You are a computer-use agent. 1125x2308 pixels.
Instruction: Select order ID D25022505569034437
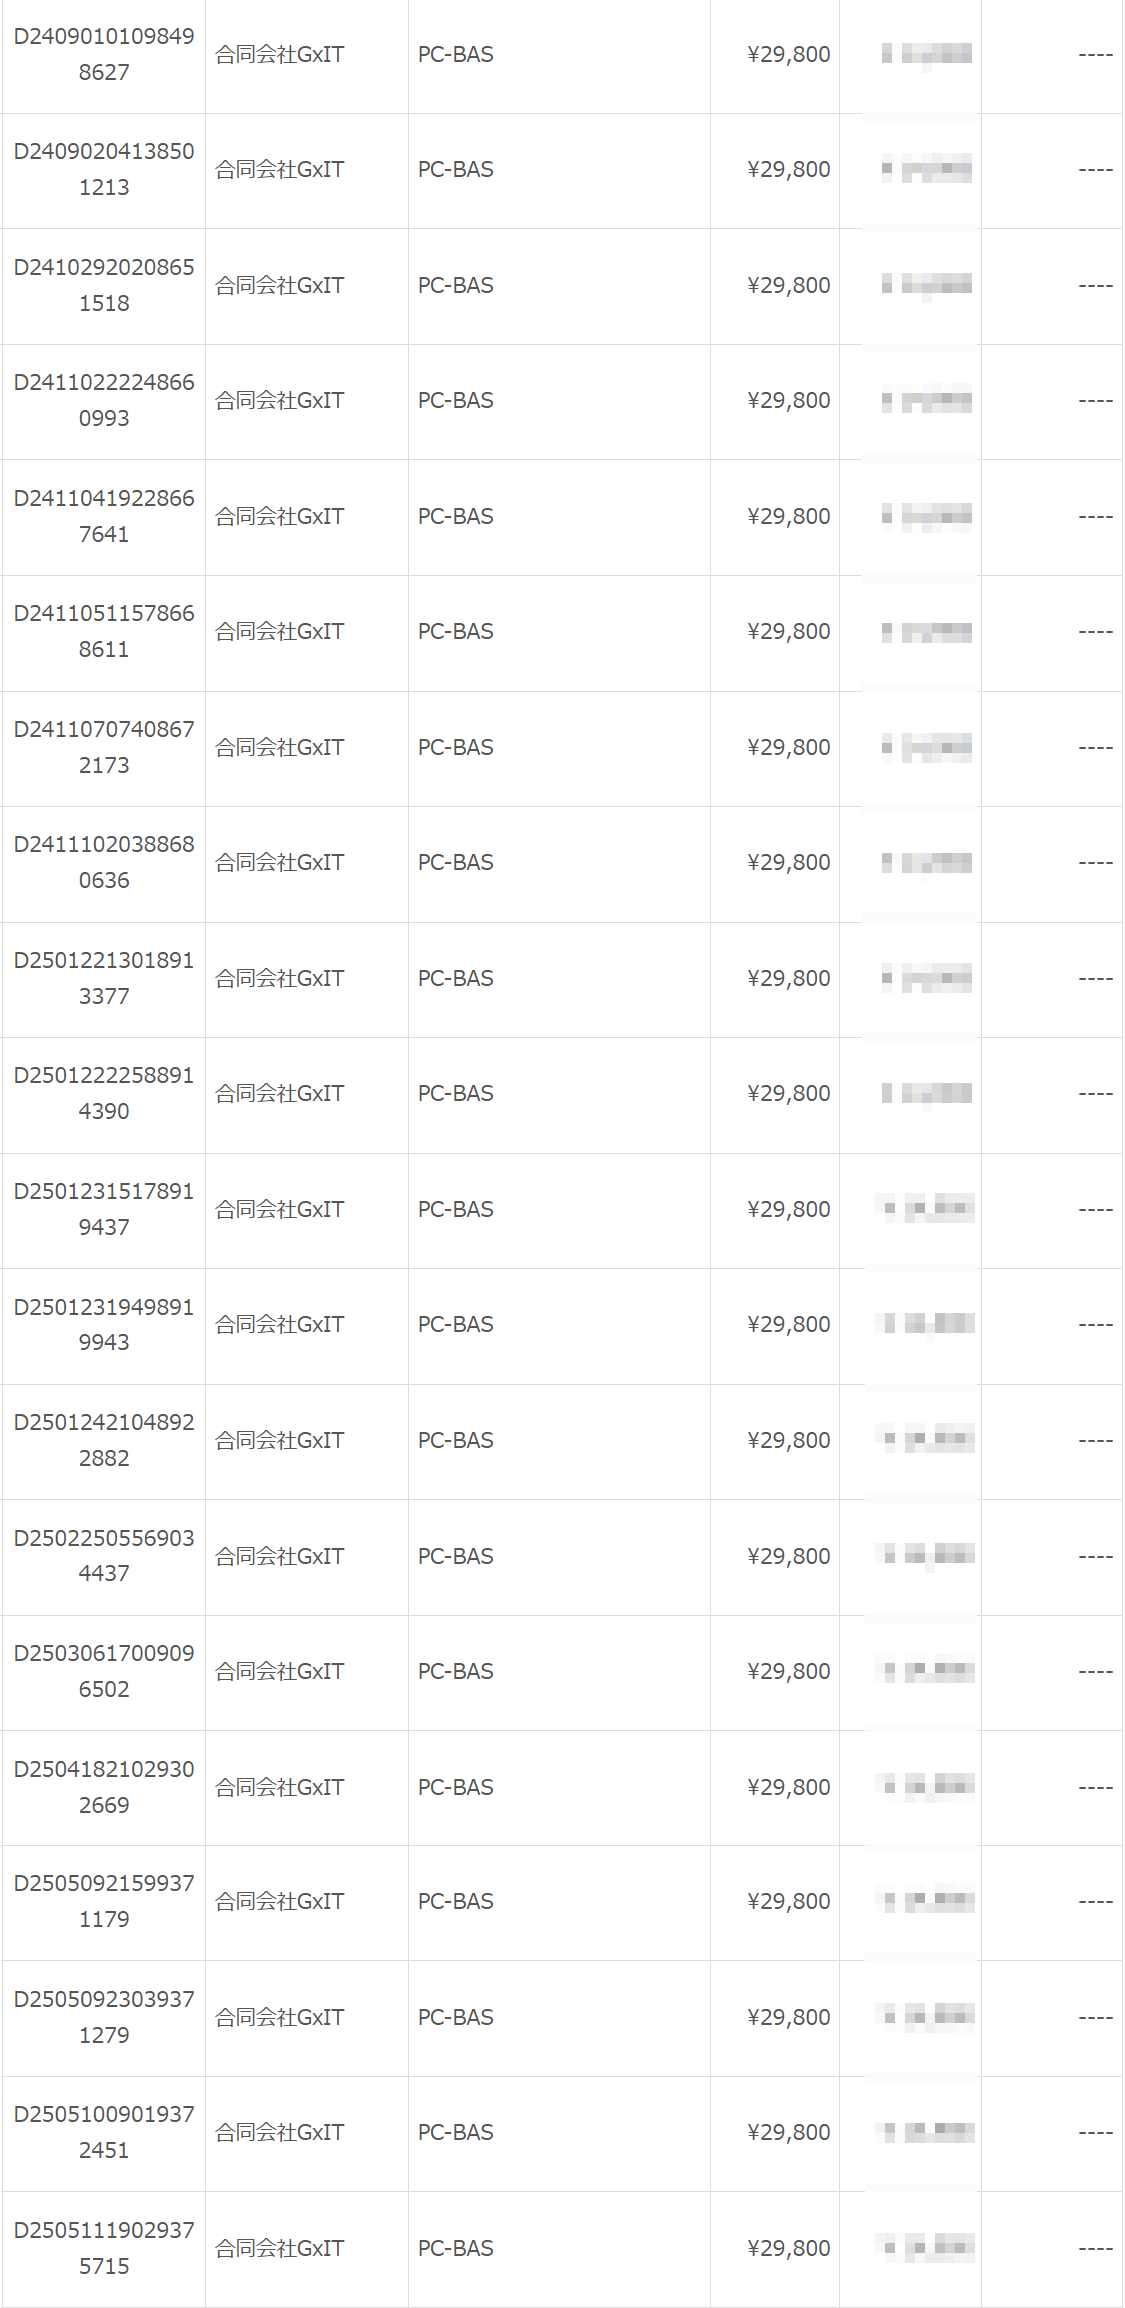[104, 1555]
